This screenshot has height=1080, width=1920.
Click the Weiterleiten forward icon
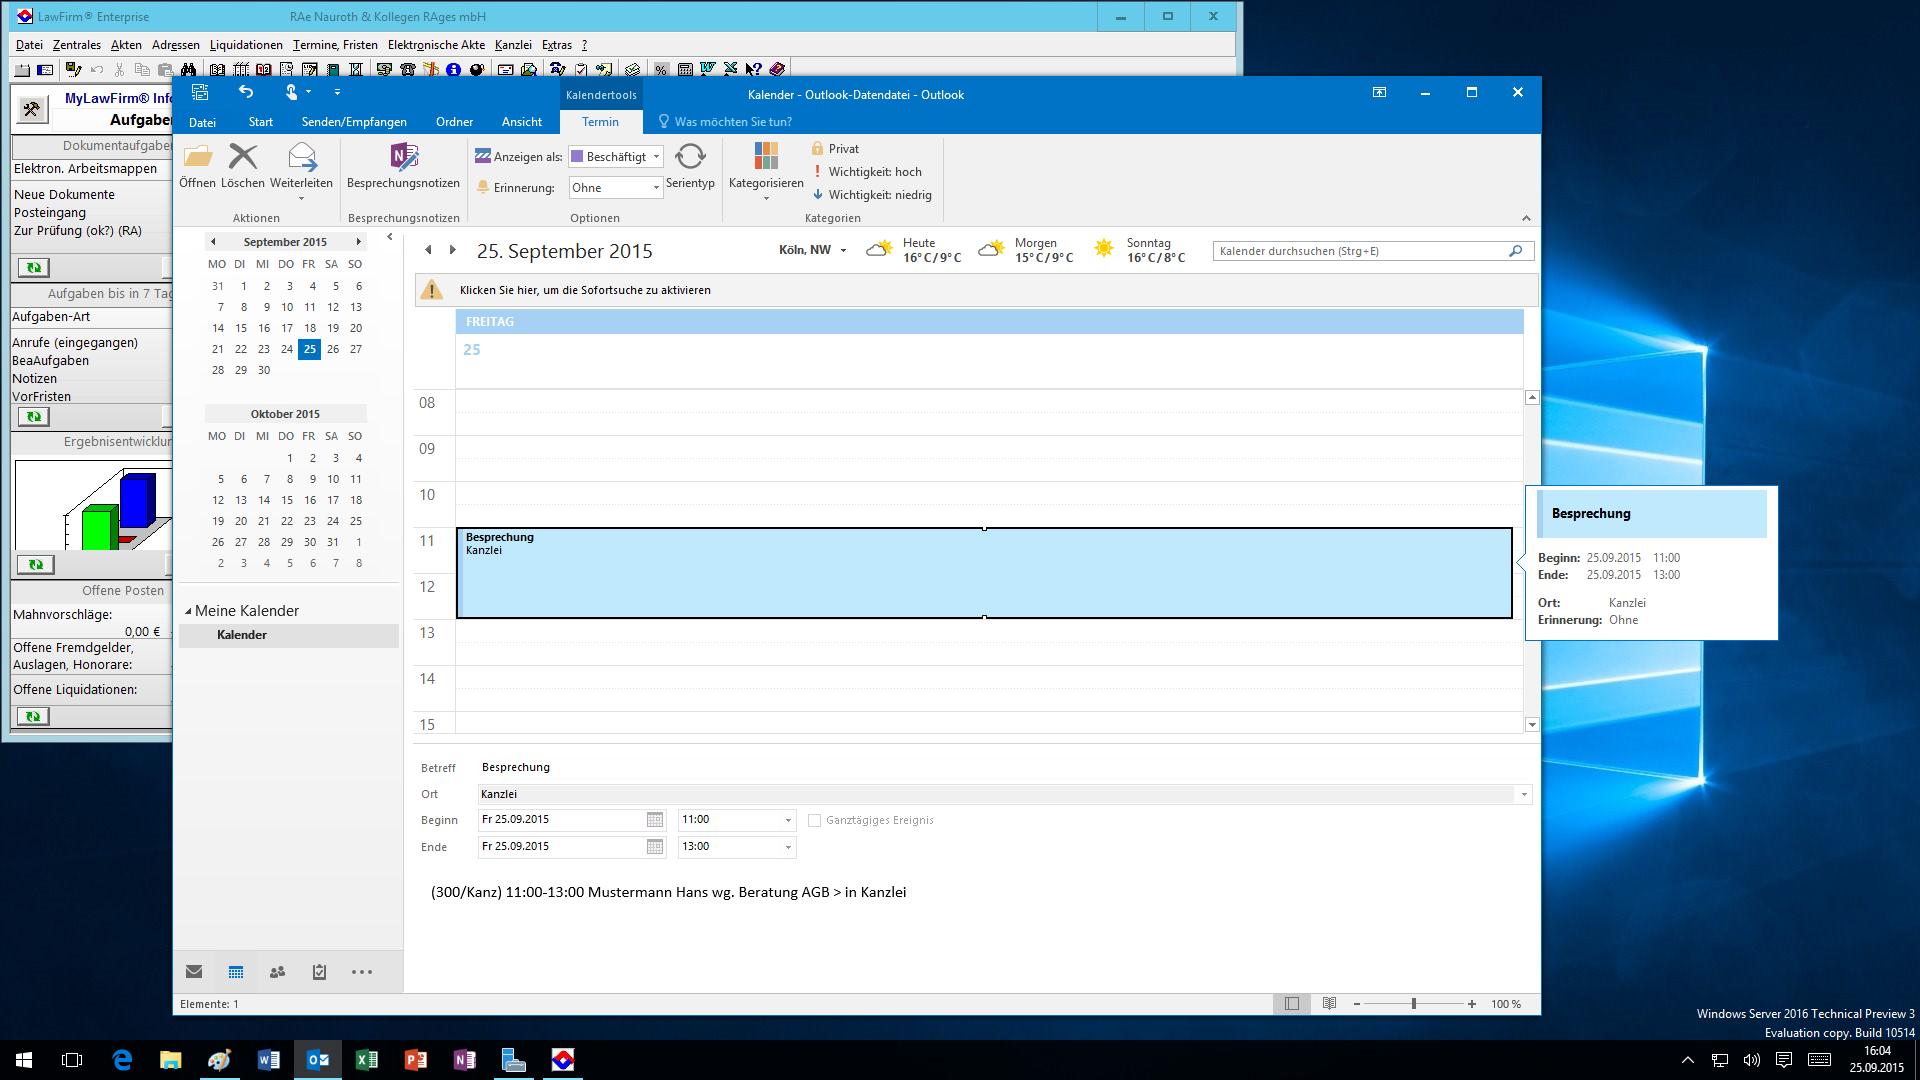tap(301, 157)
